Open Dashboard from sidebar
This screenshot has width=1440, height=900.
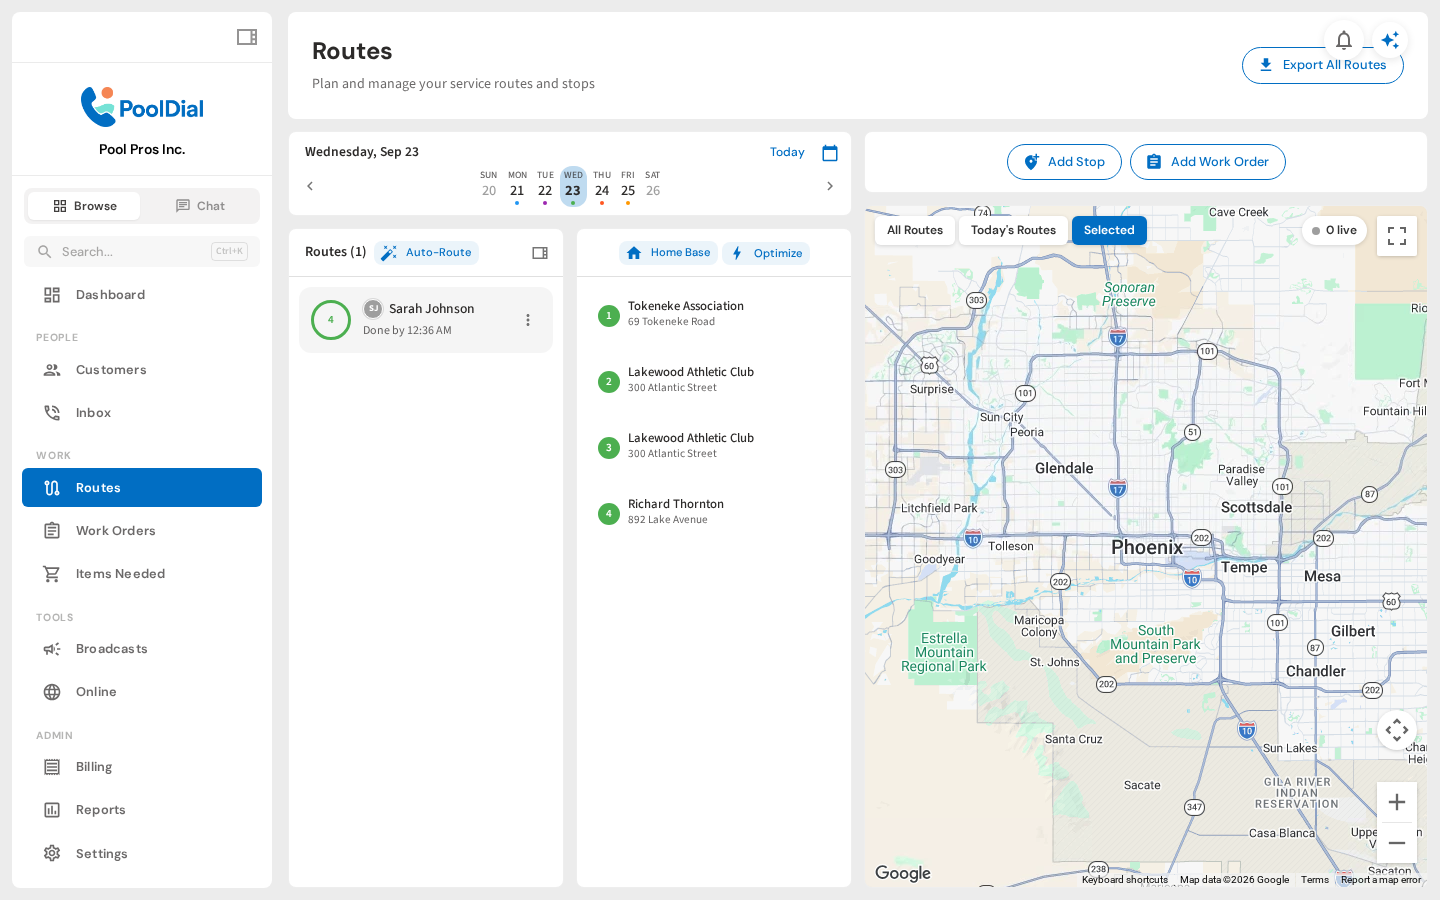click(142, 295)
